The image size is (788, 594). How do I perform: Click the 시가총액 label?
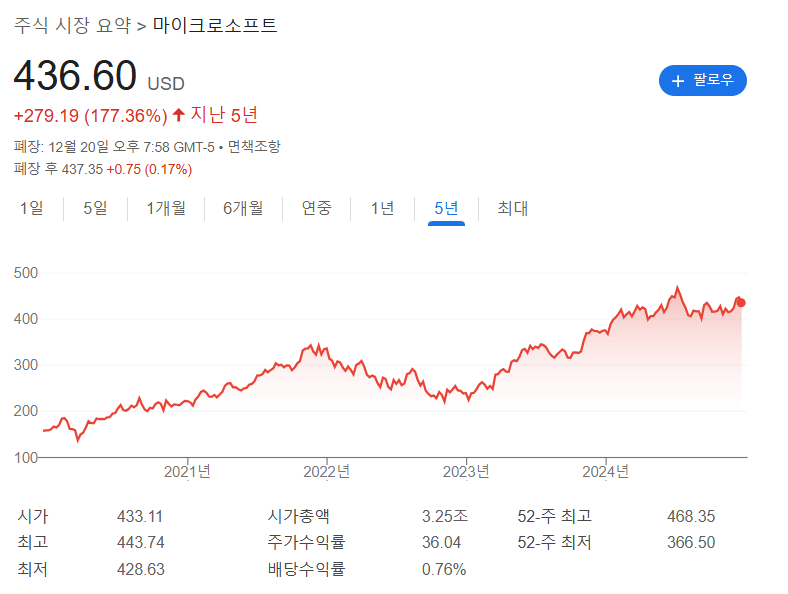click(299, 516)
